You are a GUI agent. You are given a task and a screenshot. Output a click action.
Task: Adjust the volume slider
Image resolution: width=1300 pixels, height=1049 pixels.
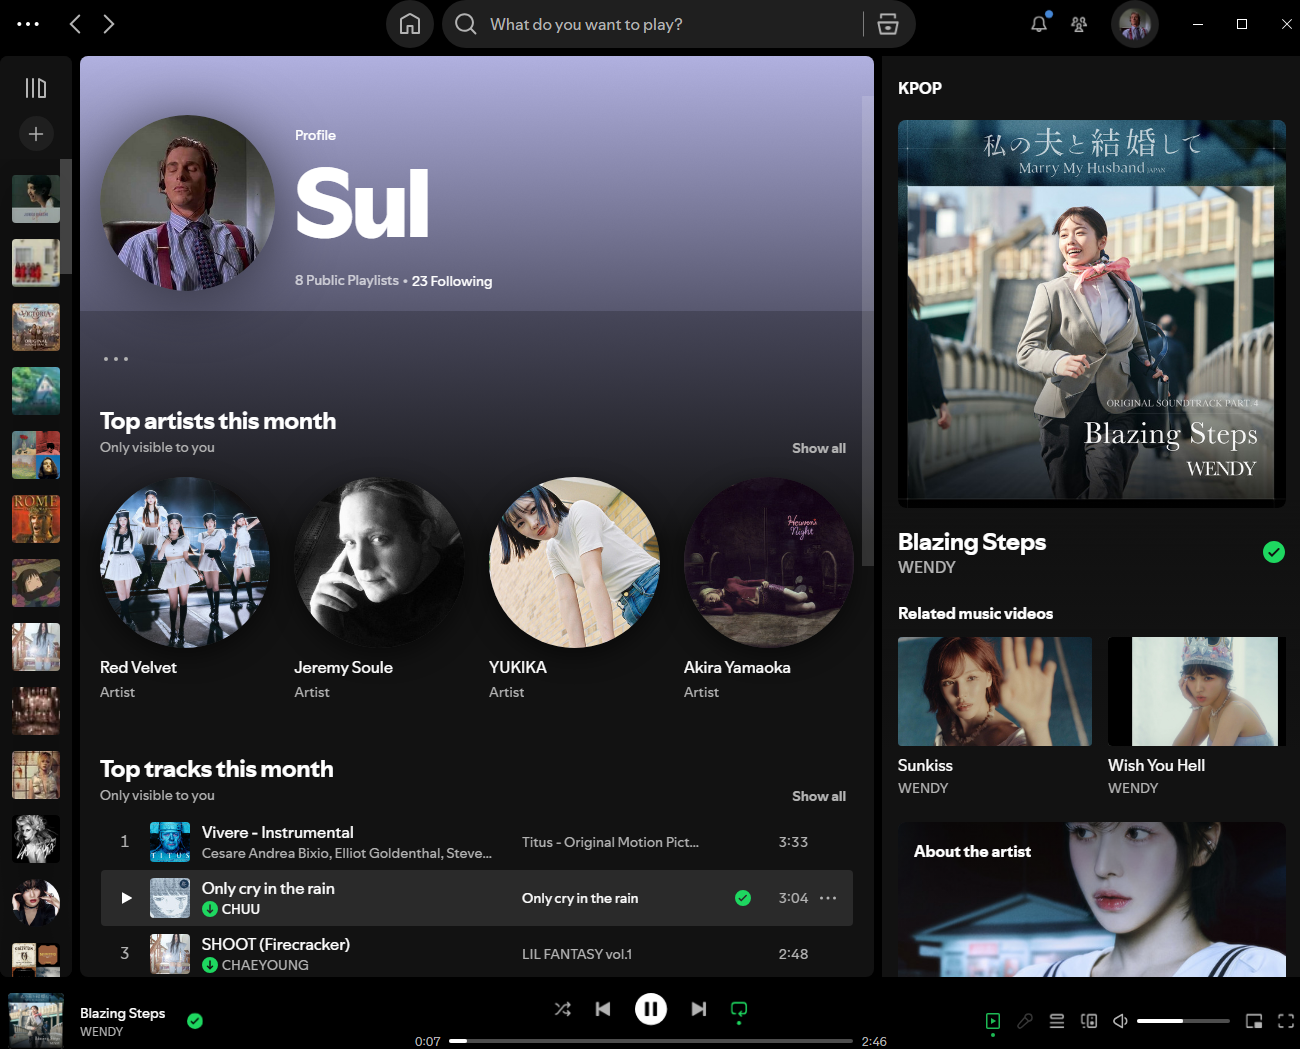[x=1183, y=1021]
